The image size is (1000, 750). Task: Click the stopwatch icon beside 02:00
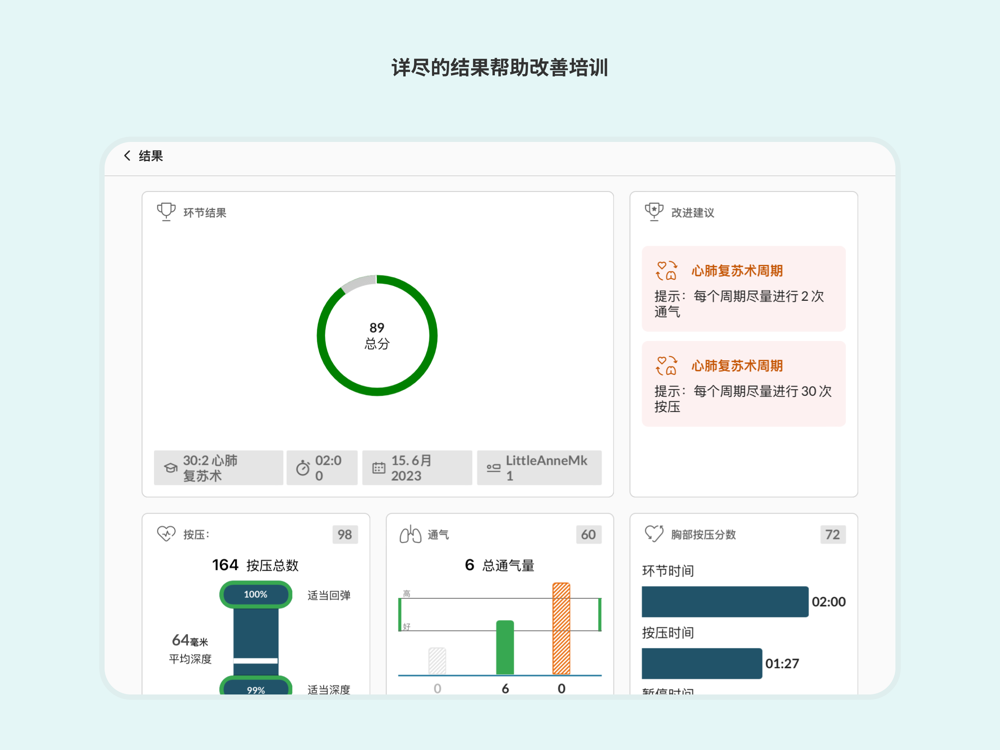click(x=303, y=468)
